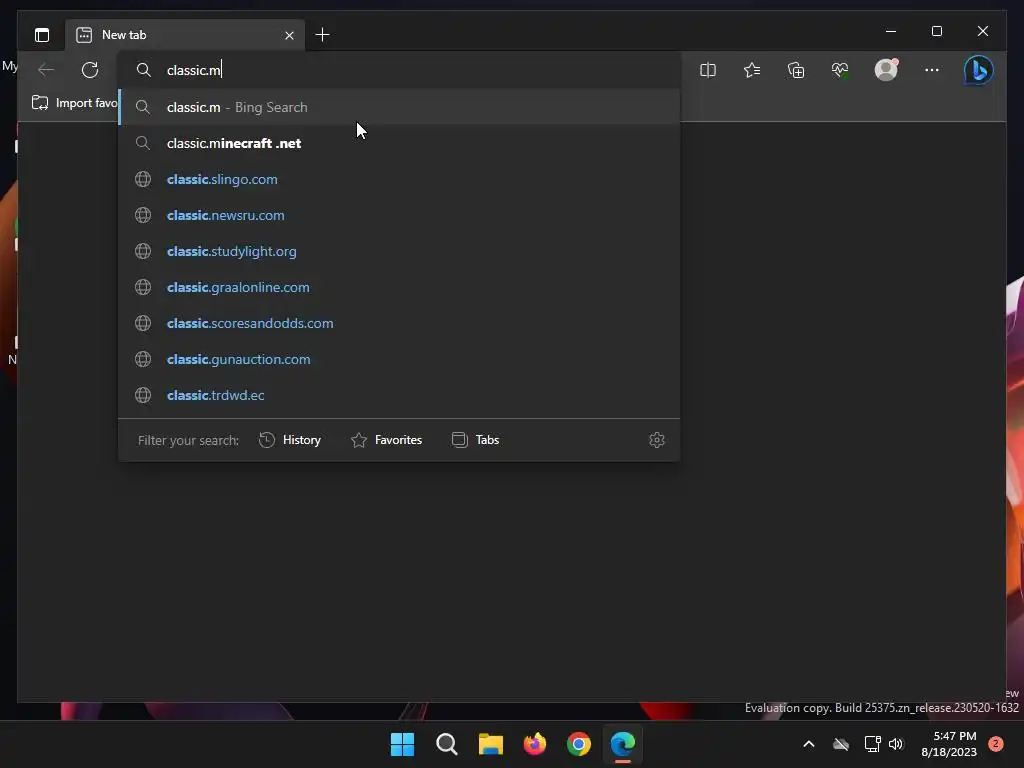Open the profile avatar
The height and width of the screenshot is (768, 1024).
click(886, 70)
